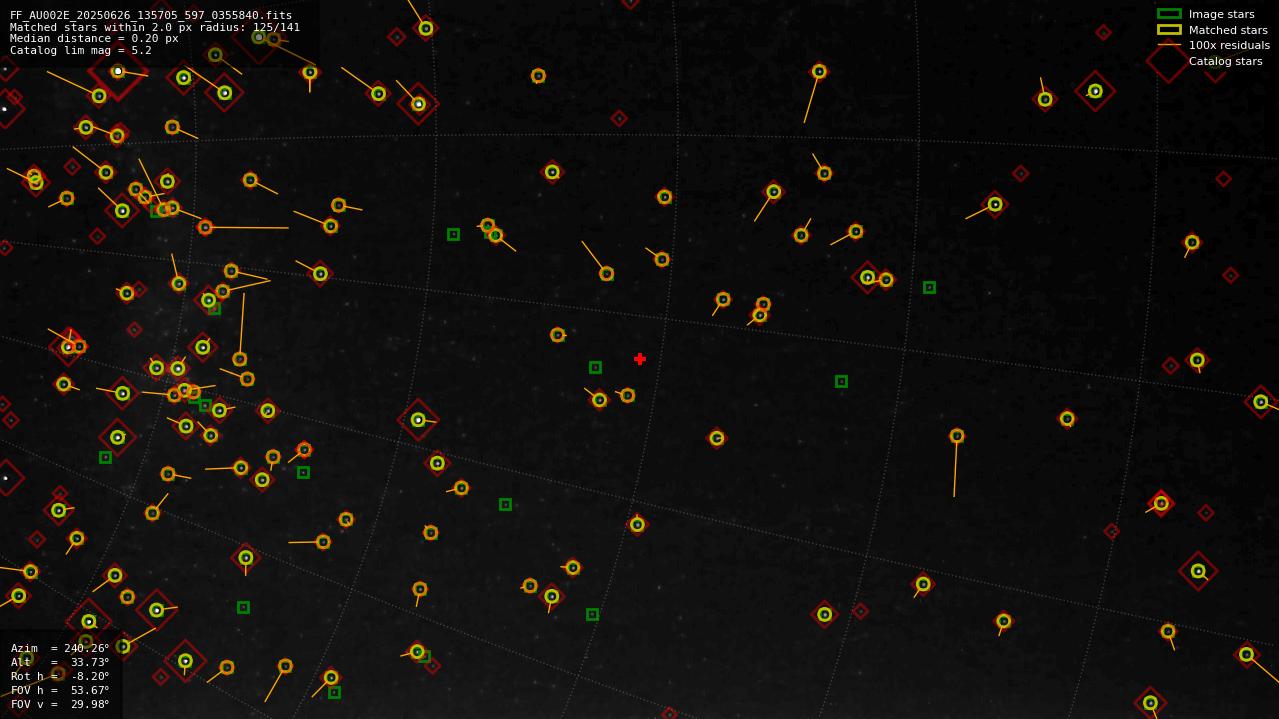Click the unmatched green square nearest the red center cross
1279x719 pixels.
(x=595, y=367)
